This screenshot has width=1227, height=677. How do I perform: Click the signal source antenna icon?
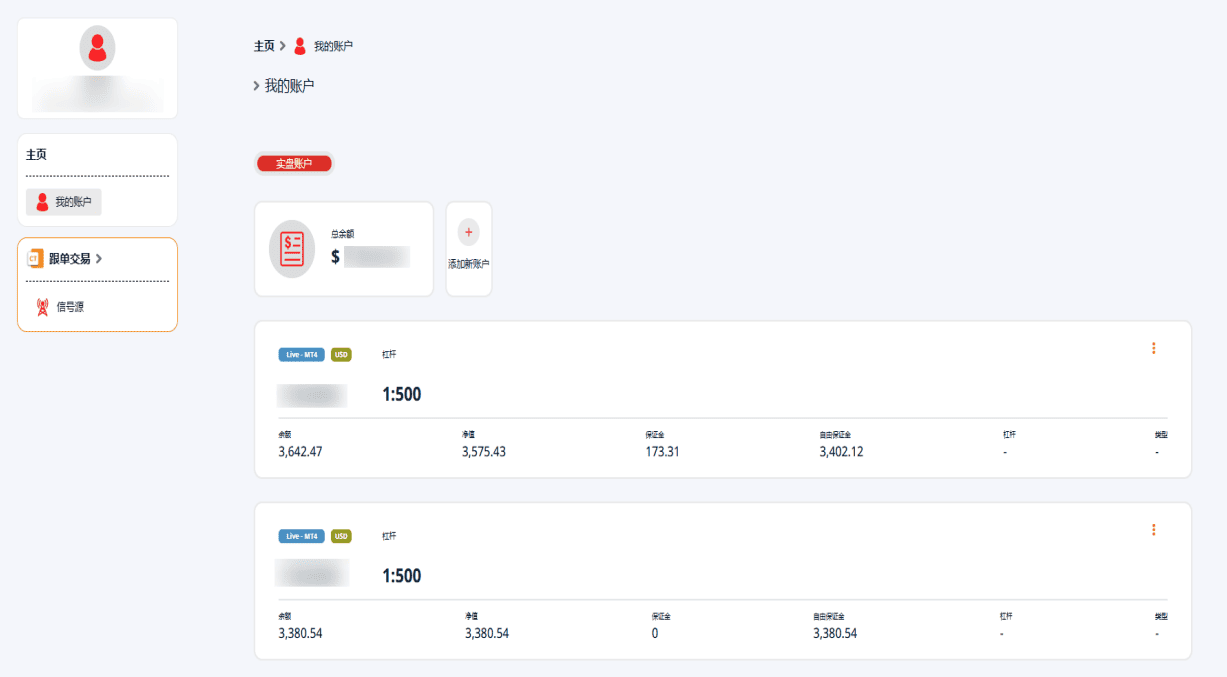(x=42, y=307)
